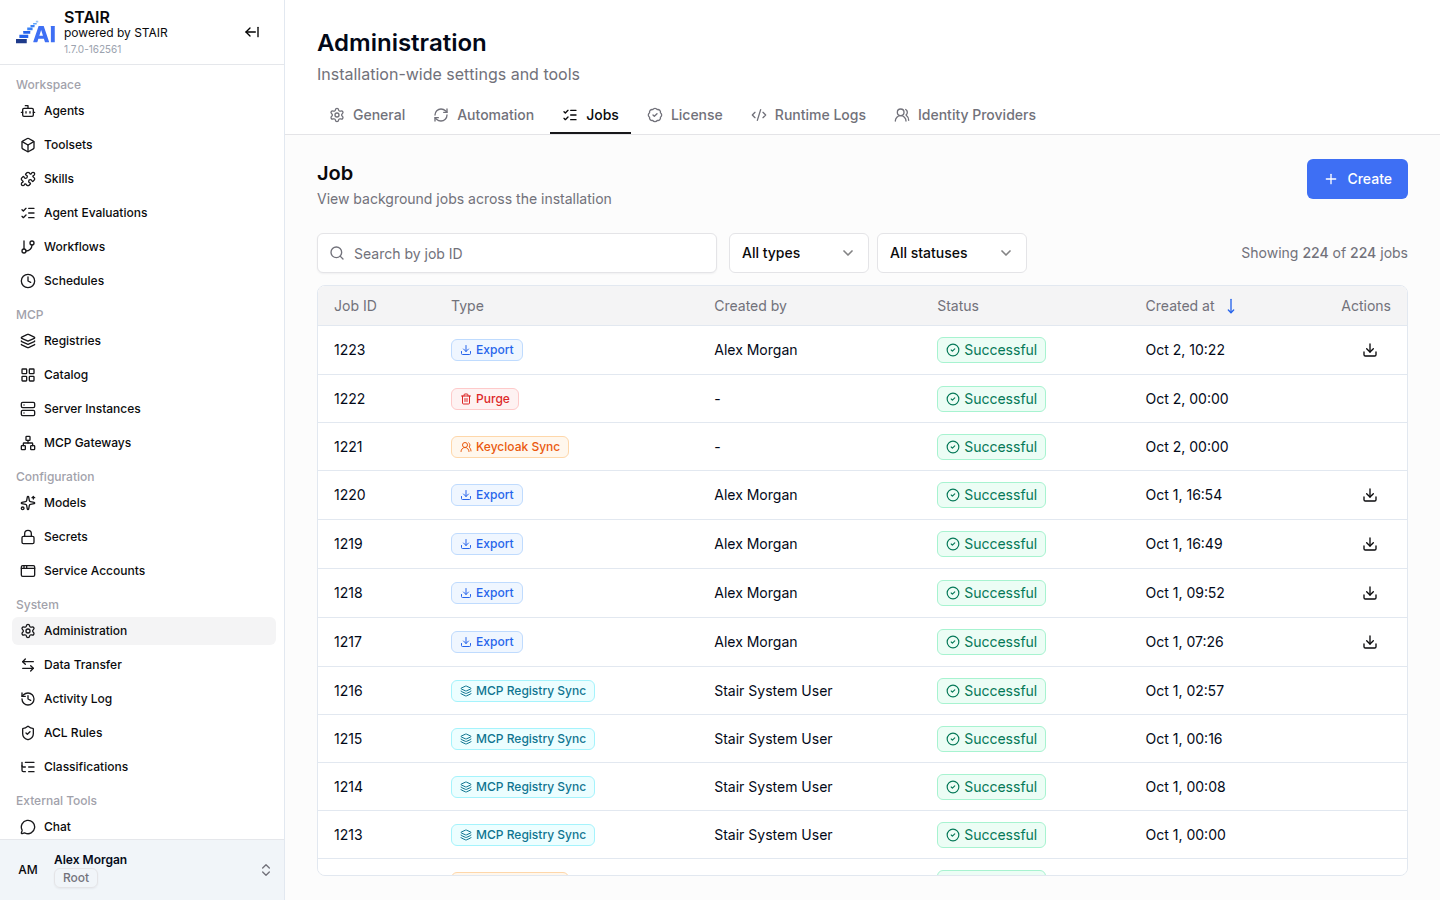
Task: Download export for job 1219
Action: pos(1370,544)
